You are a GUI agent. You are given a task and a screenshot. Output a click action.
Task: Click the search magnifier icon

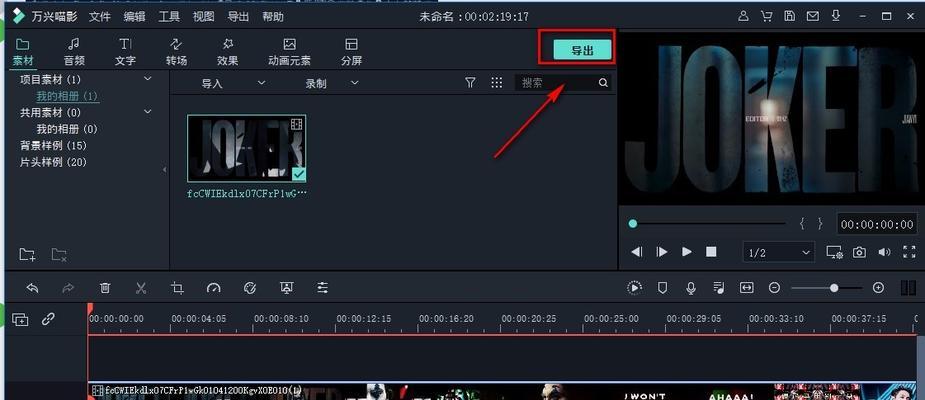603,83
